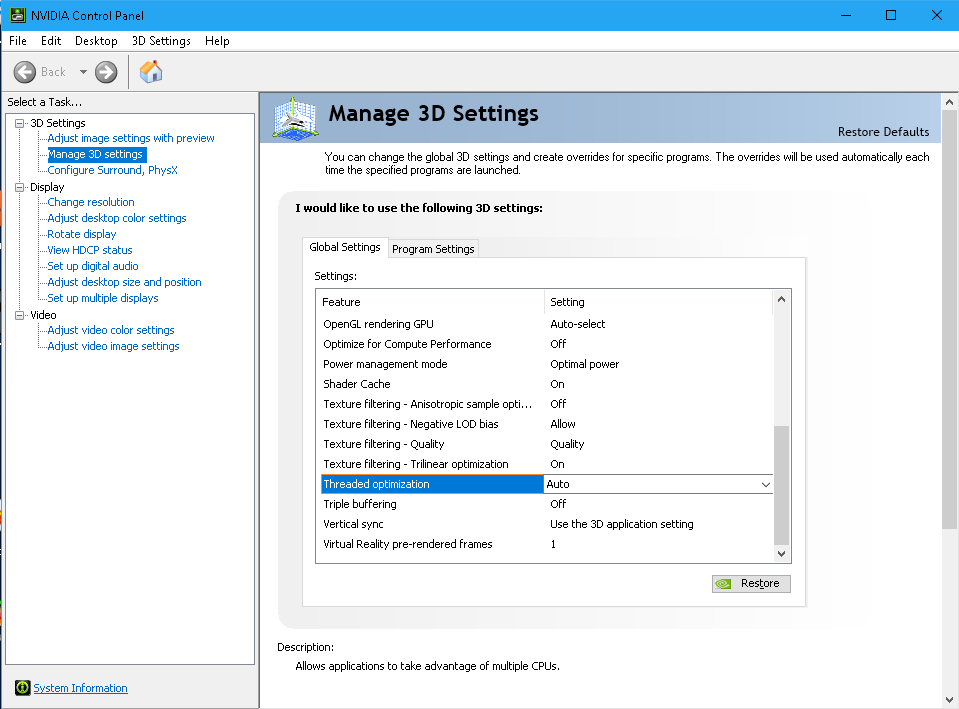Open View HDCP status
Screen dimensions: 959x709
coord(90,250)
